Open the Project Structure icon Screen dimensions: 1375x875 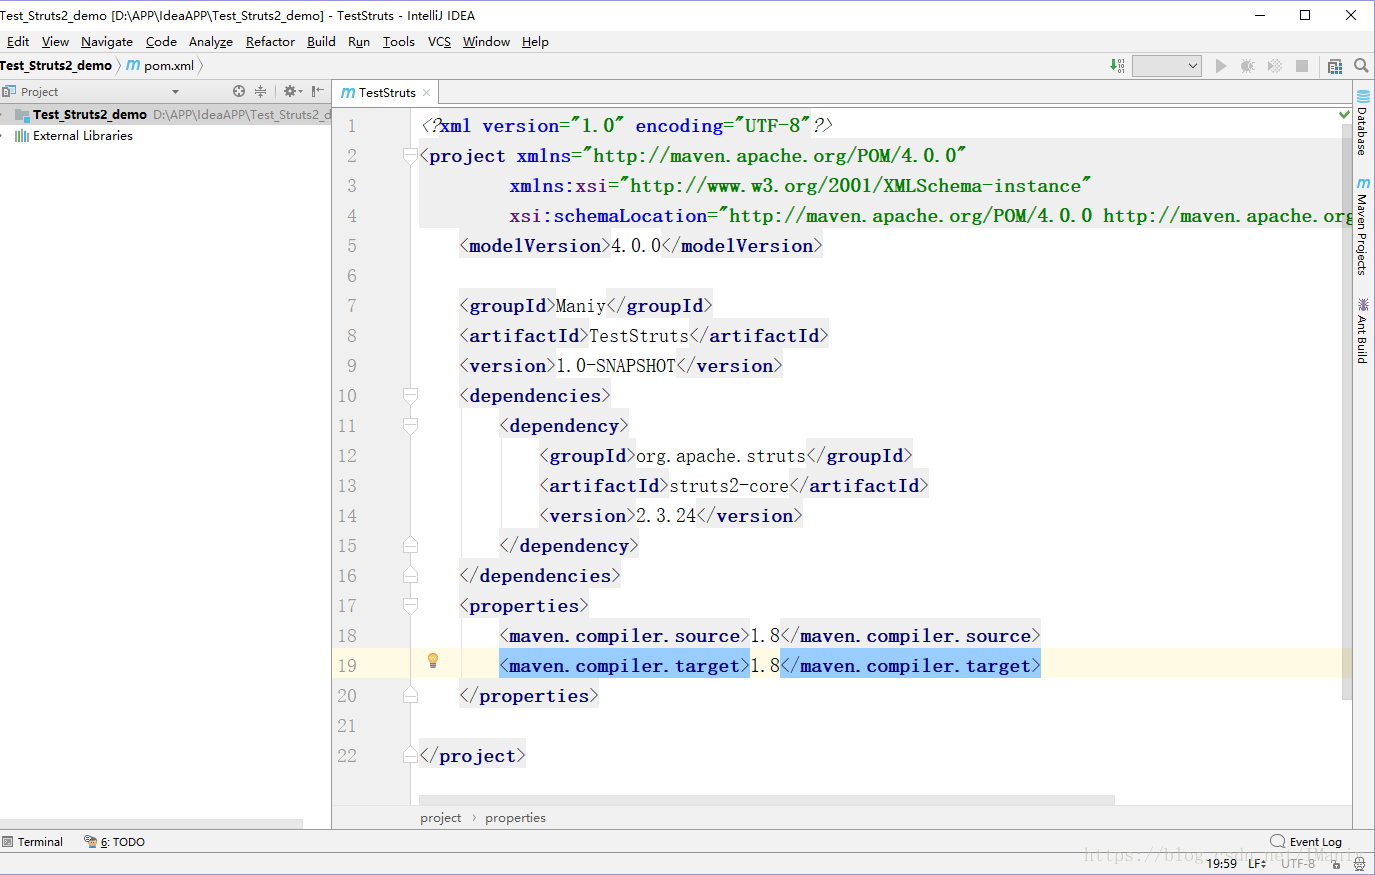pyautogui.click(x=1335, y=66)
